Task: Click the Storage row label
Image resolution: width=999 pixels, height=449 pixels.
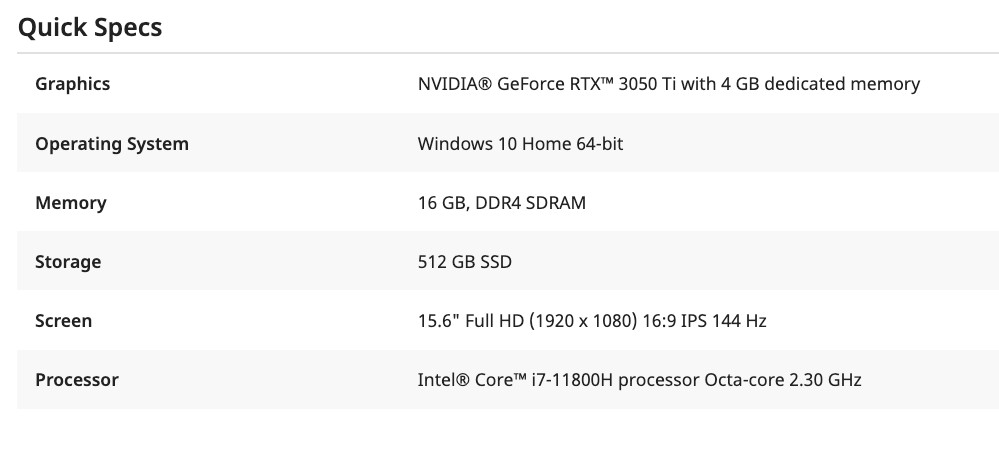Action: (68, 262)
